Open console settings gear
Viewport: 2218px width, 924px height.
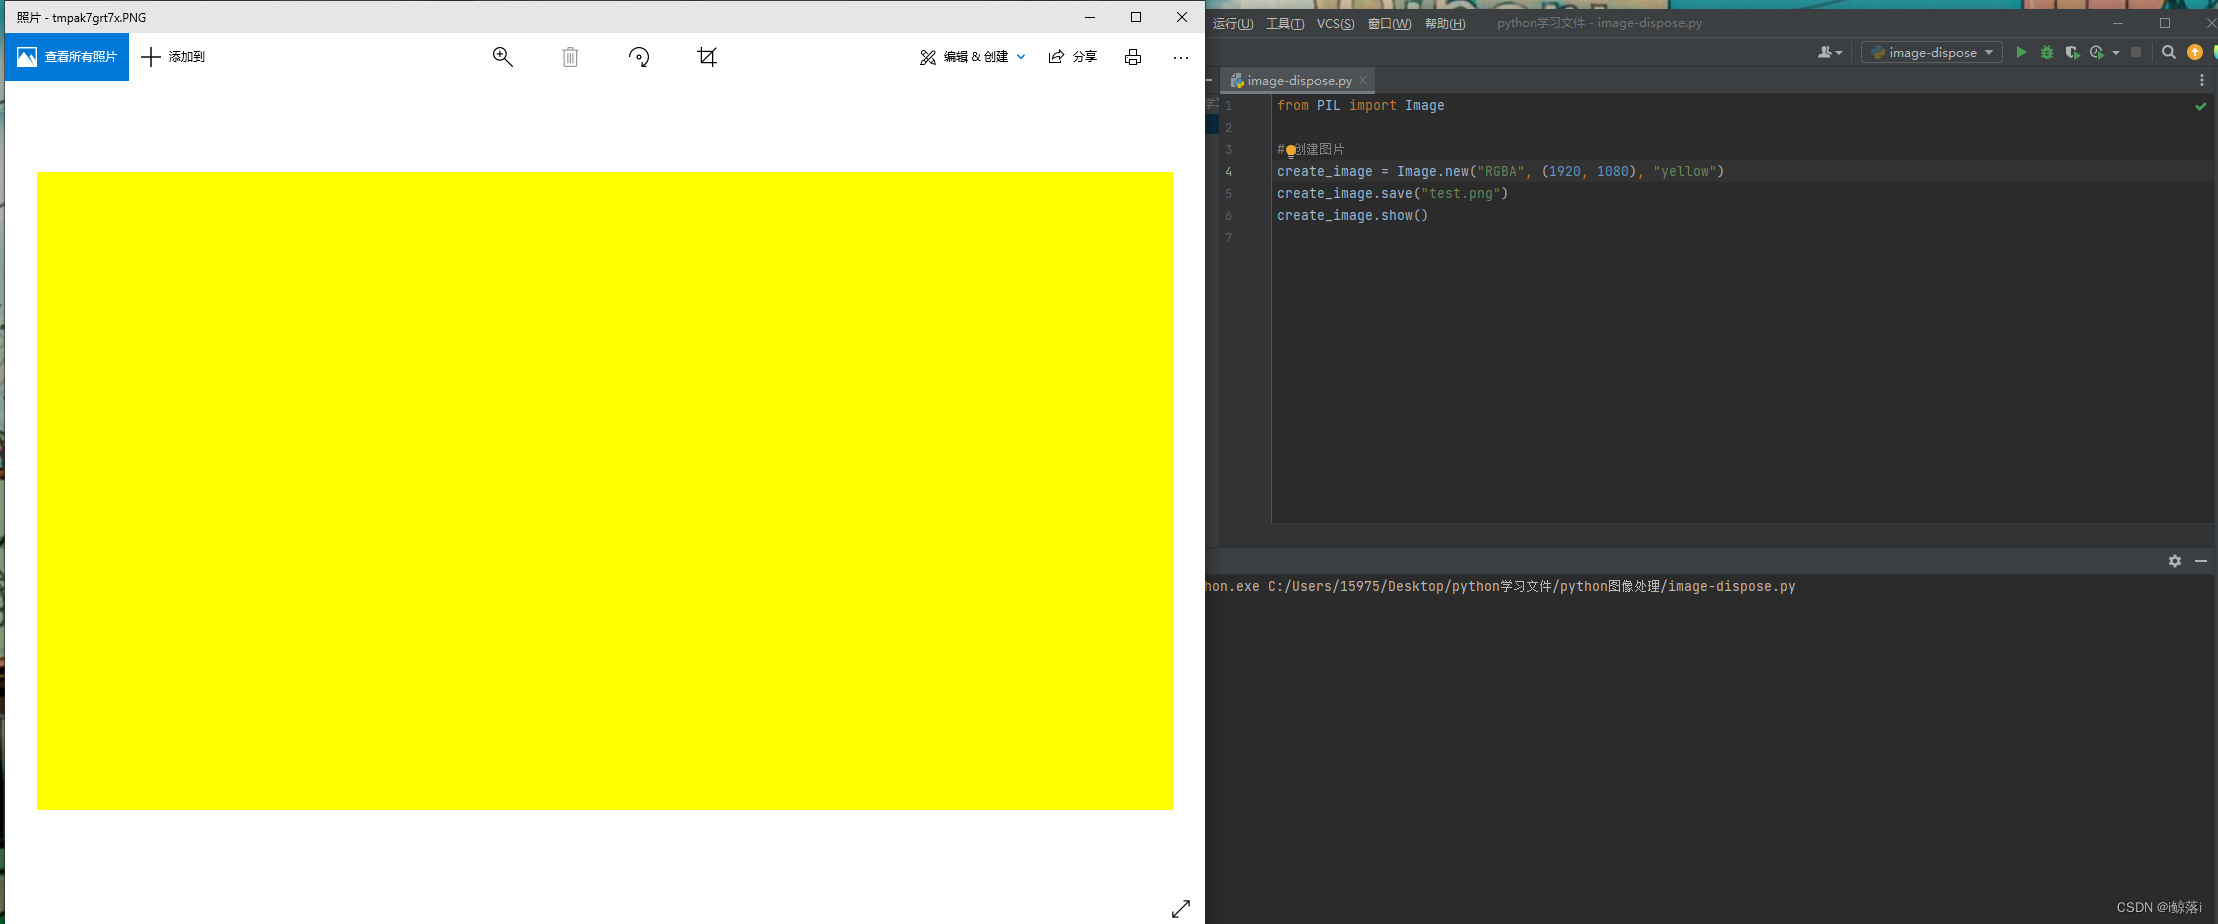tap(2174, 561)
